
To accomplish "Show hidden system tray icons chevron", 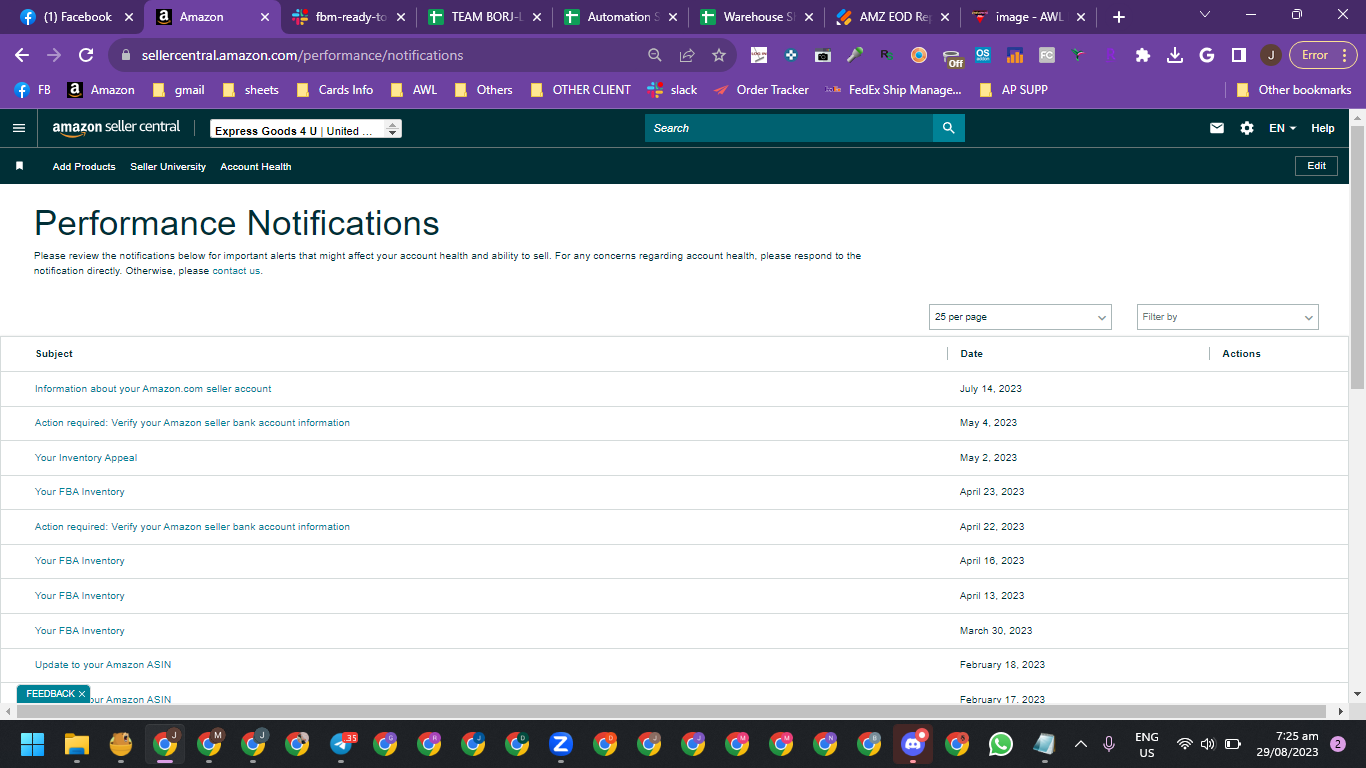I will [x=1080, y=744].
